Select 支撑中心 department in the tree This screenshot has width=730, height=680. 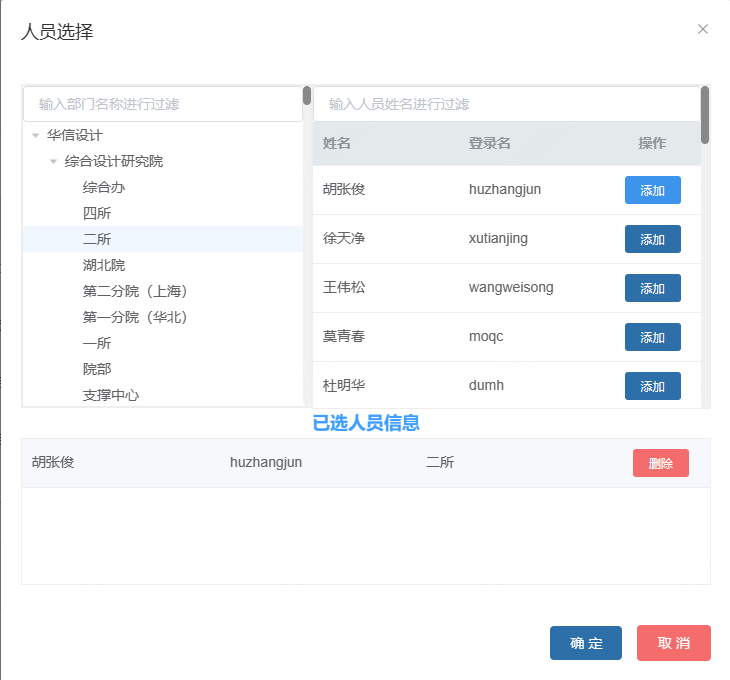(x=111, y=395)
